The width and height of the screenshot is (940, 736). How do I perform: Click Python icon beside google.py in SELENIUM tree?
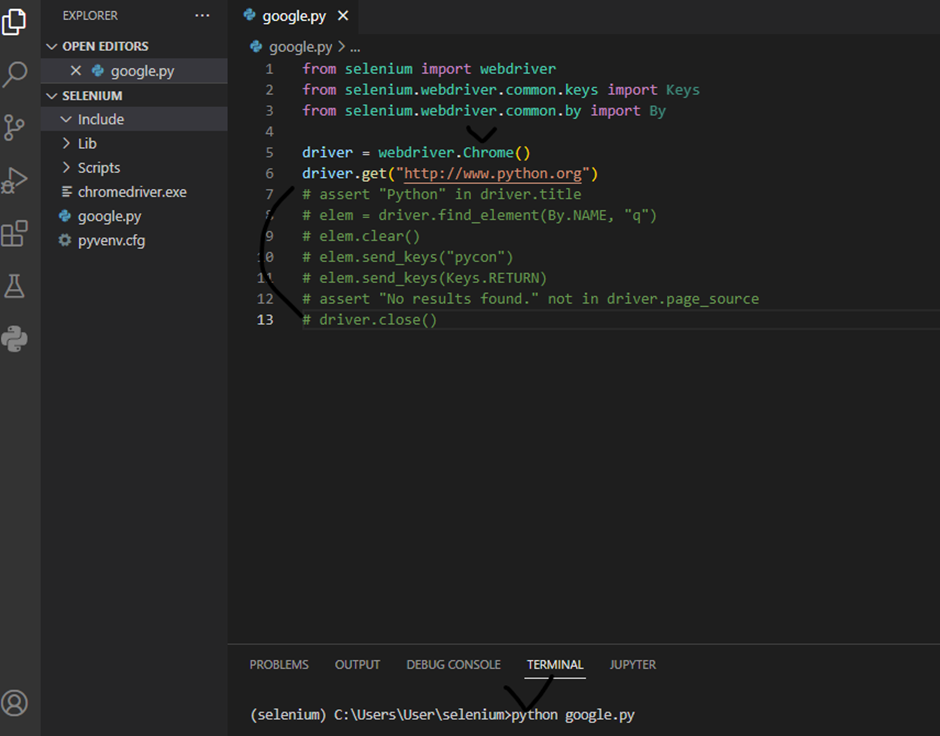click(x=65, y=216)
